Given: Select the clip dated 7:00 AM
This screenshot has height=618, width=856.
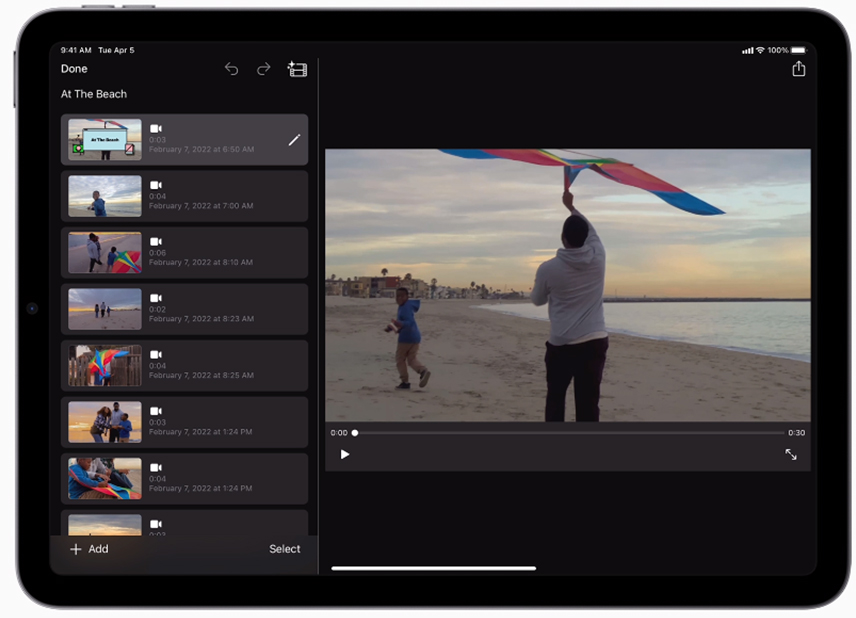Looking at the screenshot, I should pos(184,196).
